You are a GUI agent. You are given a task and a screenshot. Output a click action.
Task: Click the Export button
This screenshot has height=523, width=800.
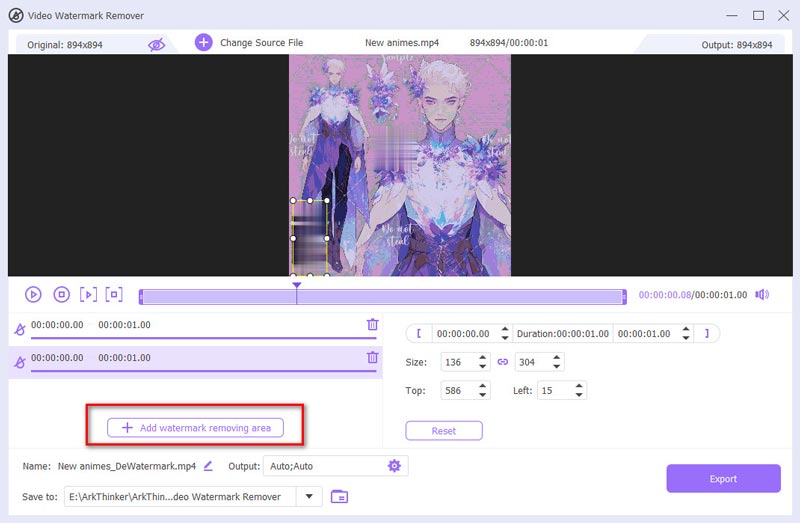tap(723, 479)
